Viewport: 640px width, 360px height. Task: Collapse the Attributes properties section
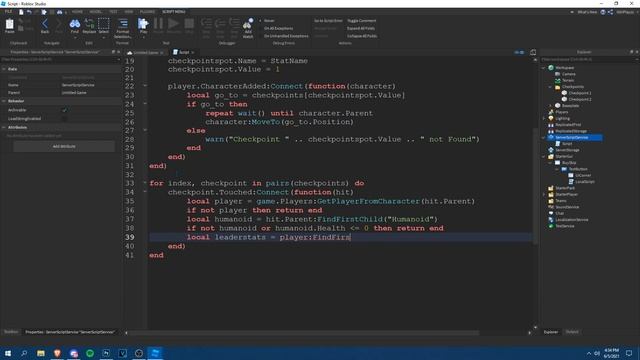point(4,127)
